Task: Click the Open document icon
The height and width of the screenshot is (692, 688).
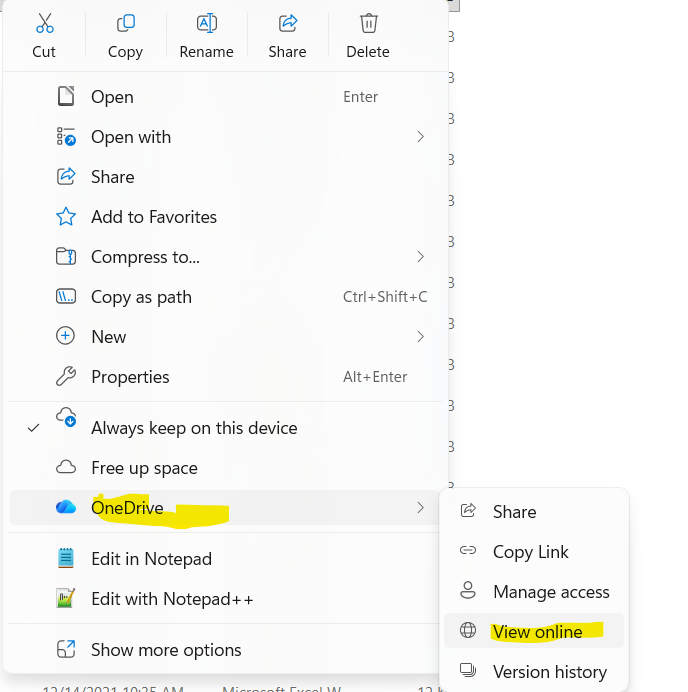Action: tap(66, 96)
